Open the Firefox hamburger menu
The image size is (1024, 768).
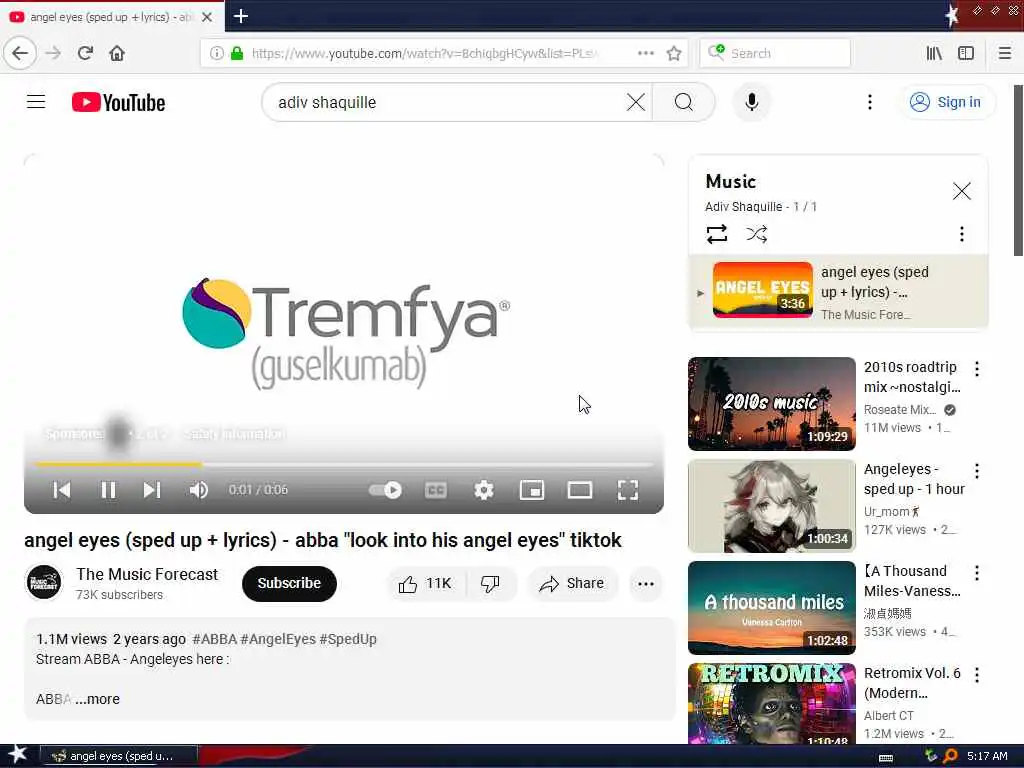click(1004, 53)
